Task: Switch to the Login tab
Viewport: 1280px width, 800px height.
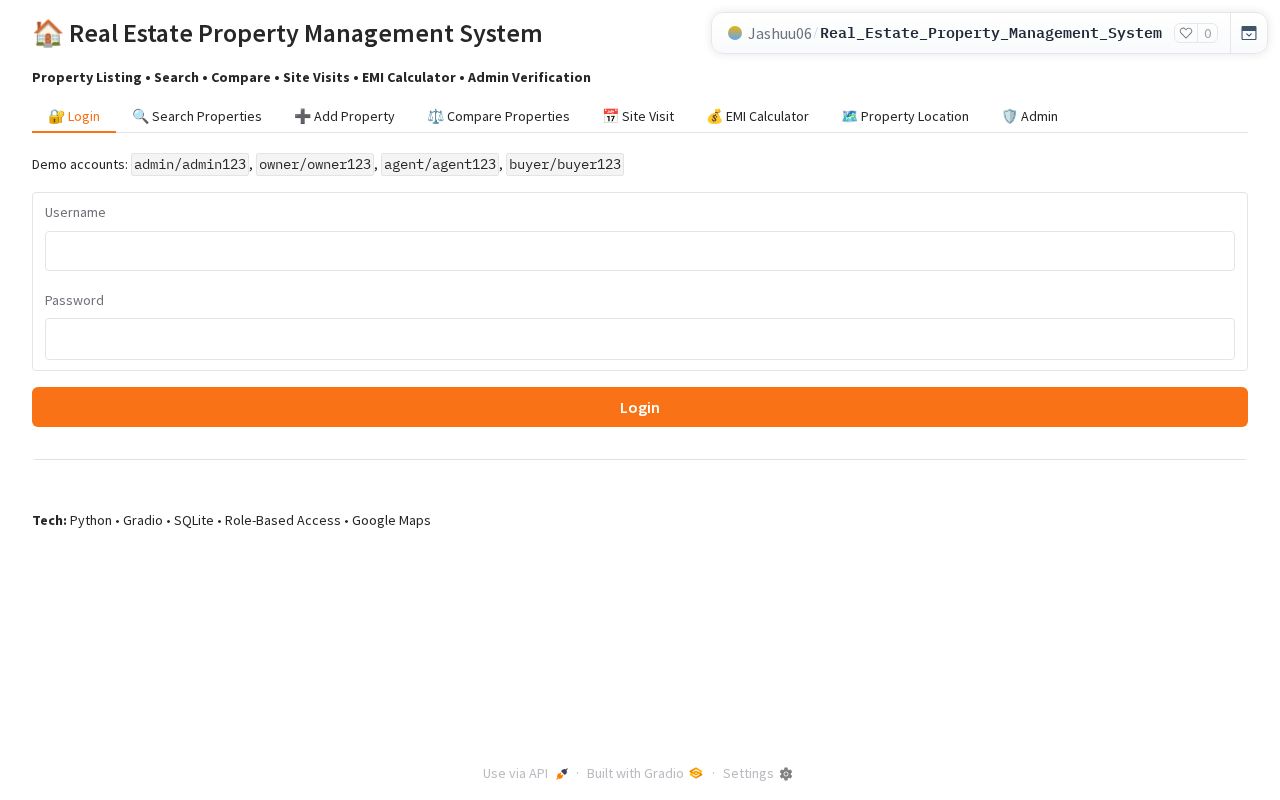Action: click(74, 116)
